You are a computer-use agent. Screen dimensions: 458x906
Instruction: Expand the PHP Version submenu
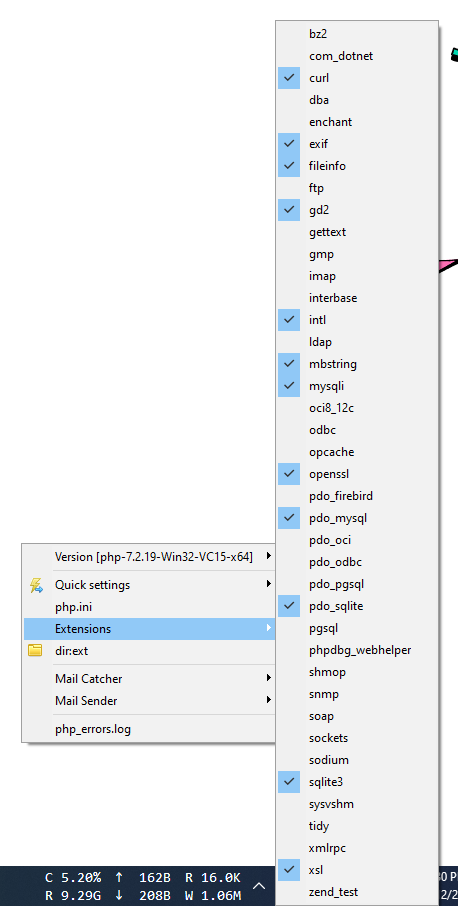click(149, 557)
